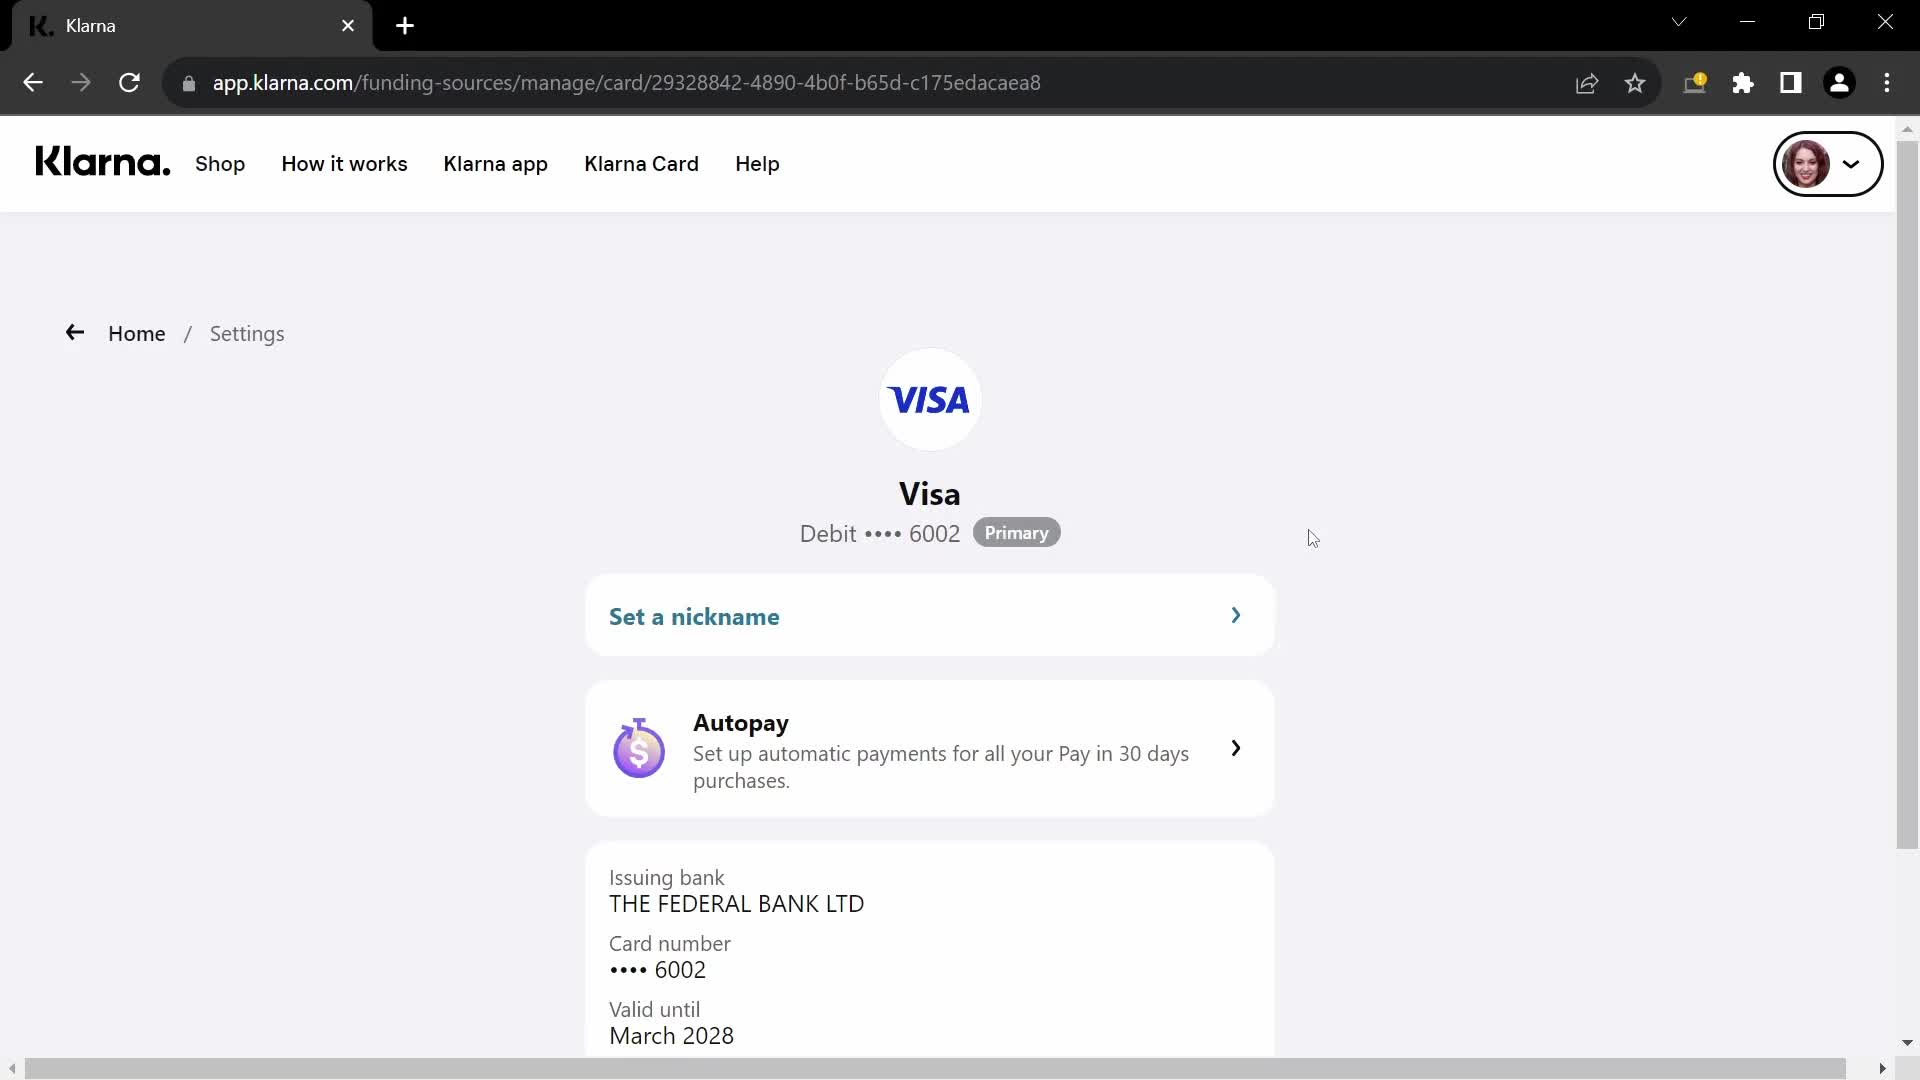Click the Card number label
The height and width of the screenshot is (1080, 1920).
669,944
